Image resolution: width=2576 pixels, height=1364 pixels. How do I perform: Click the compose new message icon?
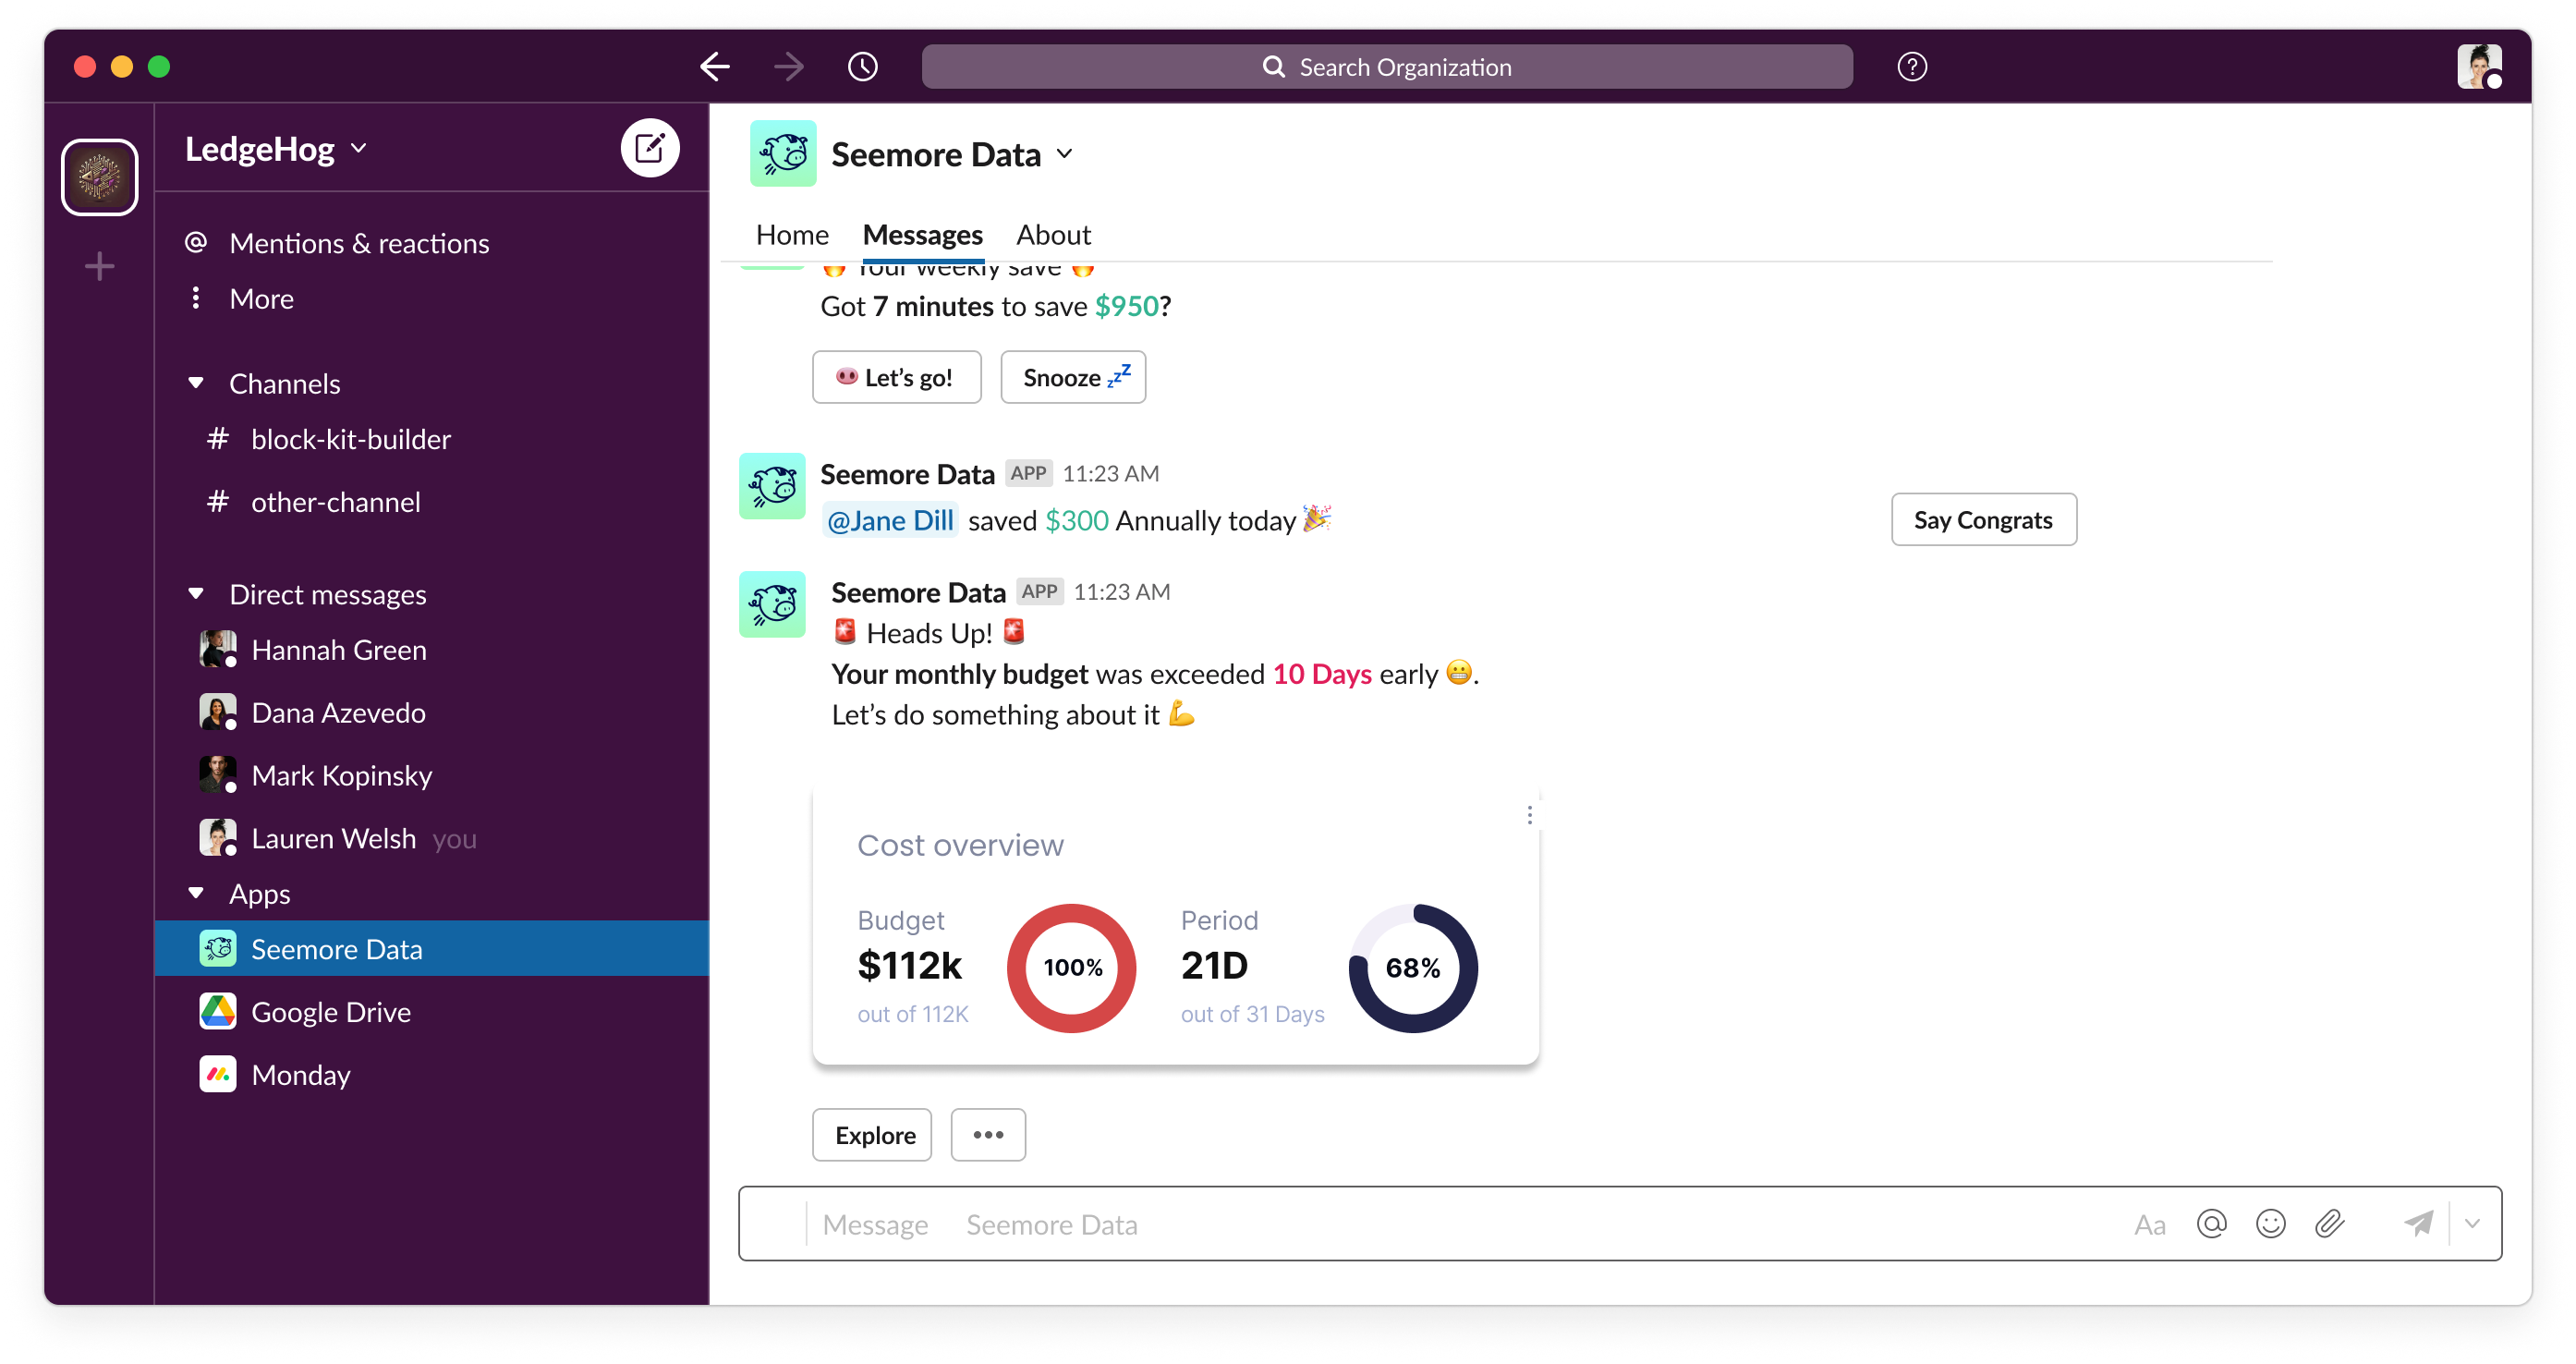pyautogui.click(x=650, y=148)
